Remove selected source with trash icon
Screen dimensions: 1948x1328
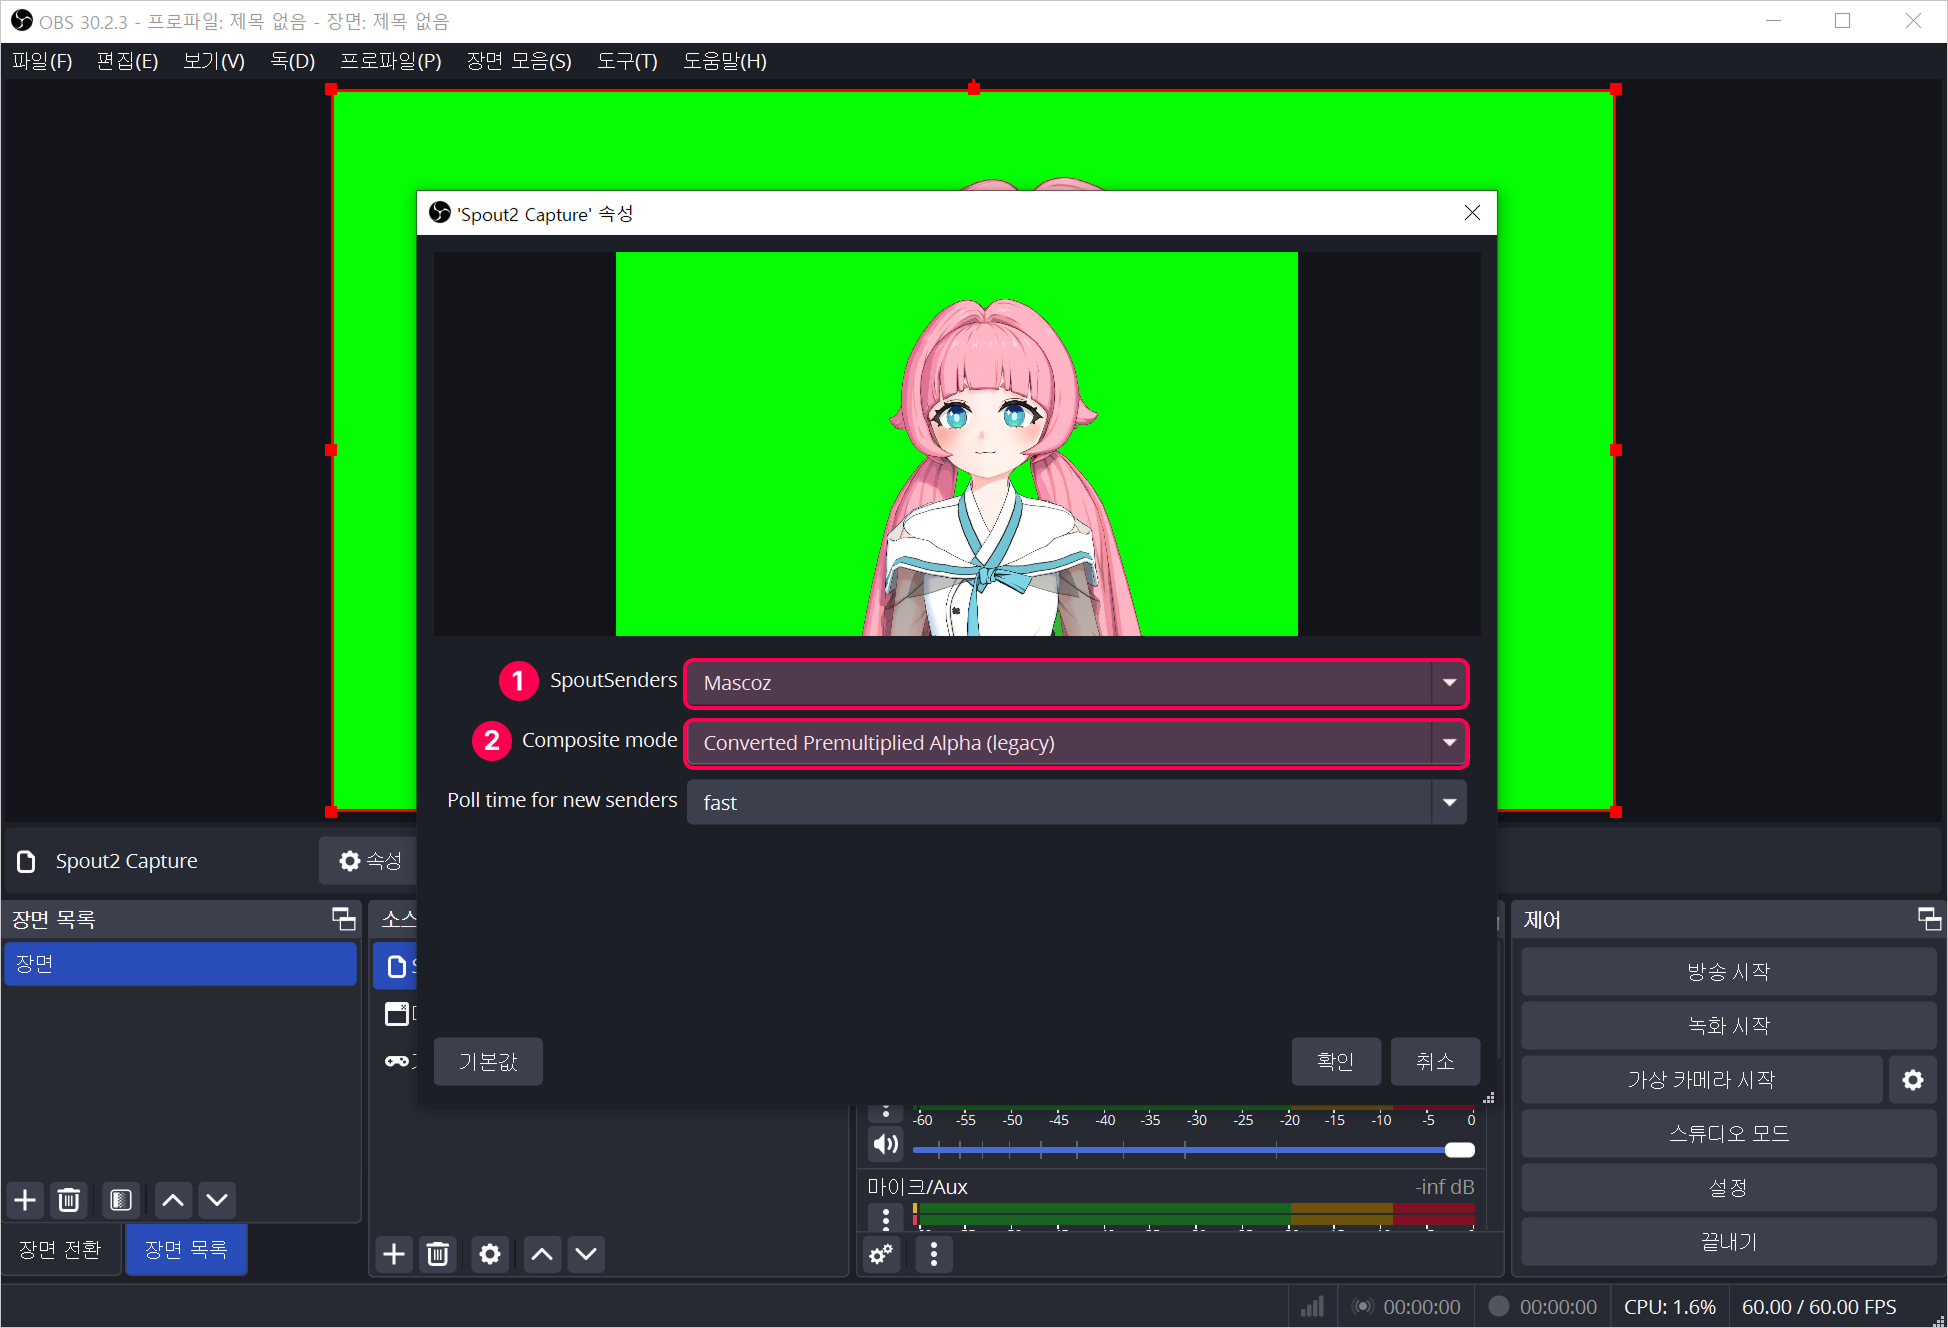tap(438, 1254)
